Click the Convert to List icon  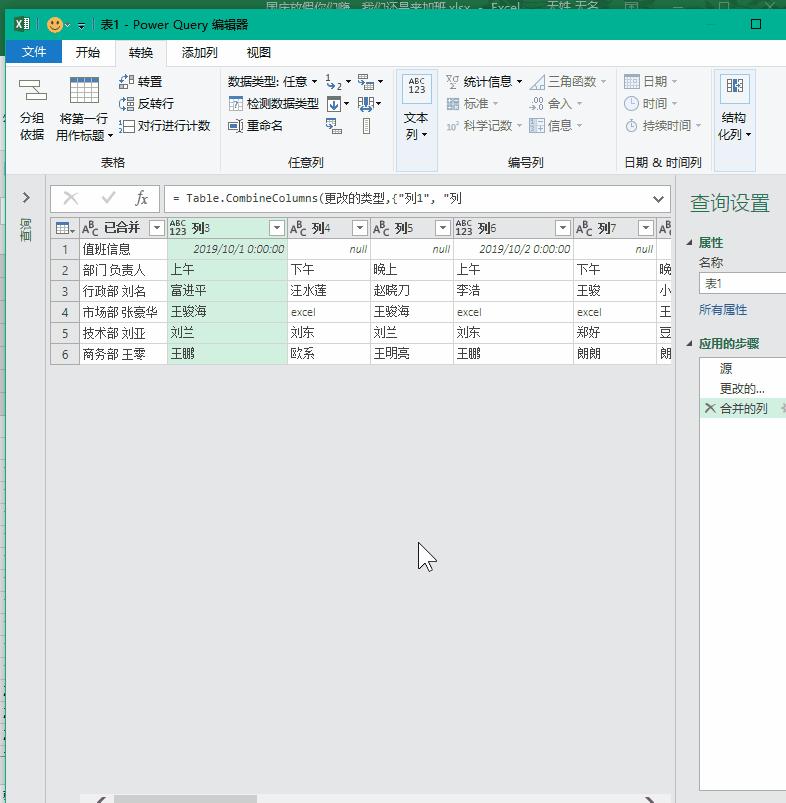(x=366, y=126)
